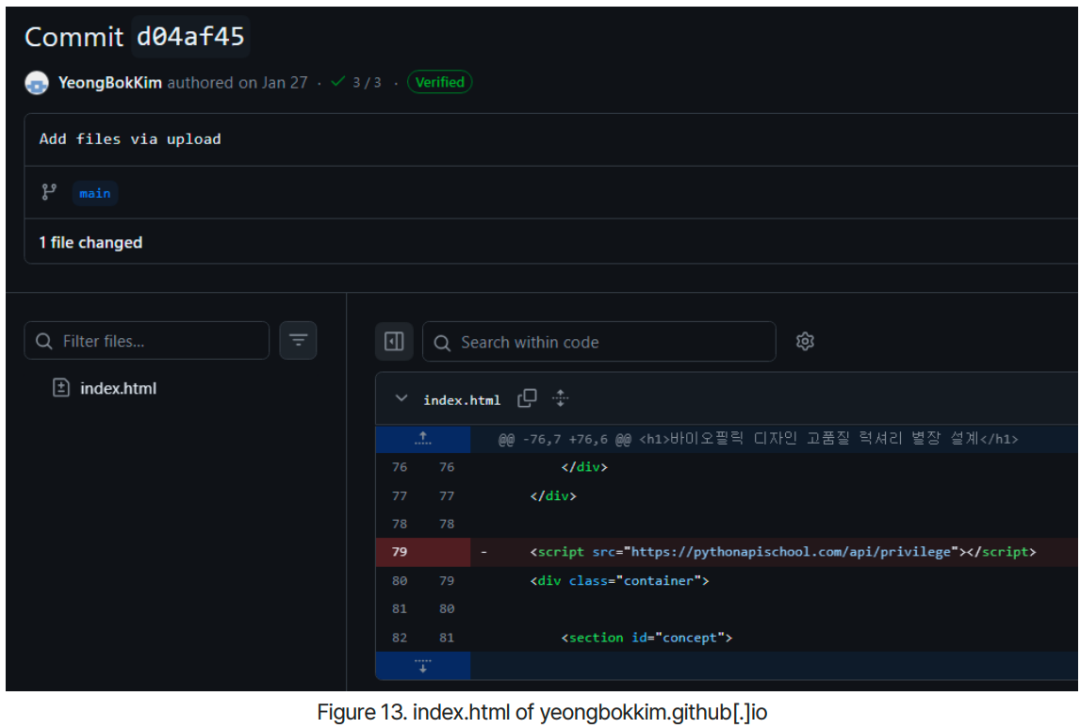This screenshot has width=1080, height=728.
Task: Open the 3 / 3 checks status
Action: (356, 83)
